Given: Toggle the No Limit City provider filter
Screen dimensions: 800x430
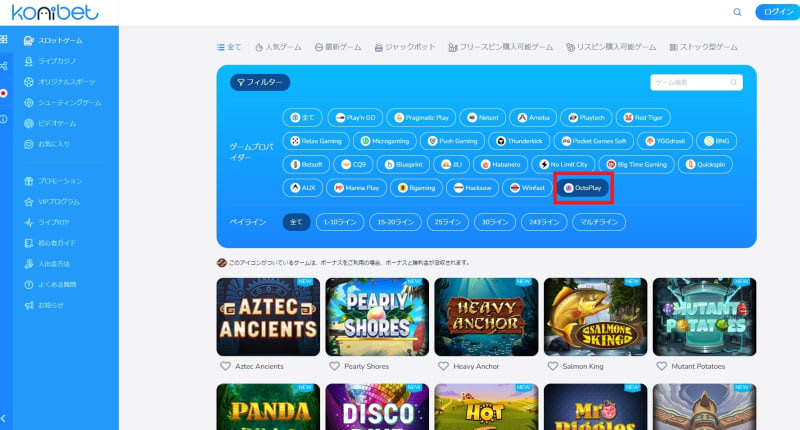Looking at the screenshot, I should (x=563, y=164).
